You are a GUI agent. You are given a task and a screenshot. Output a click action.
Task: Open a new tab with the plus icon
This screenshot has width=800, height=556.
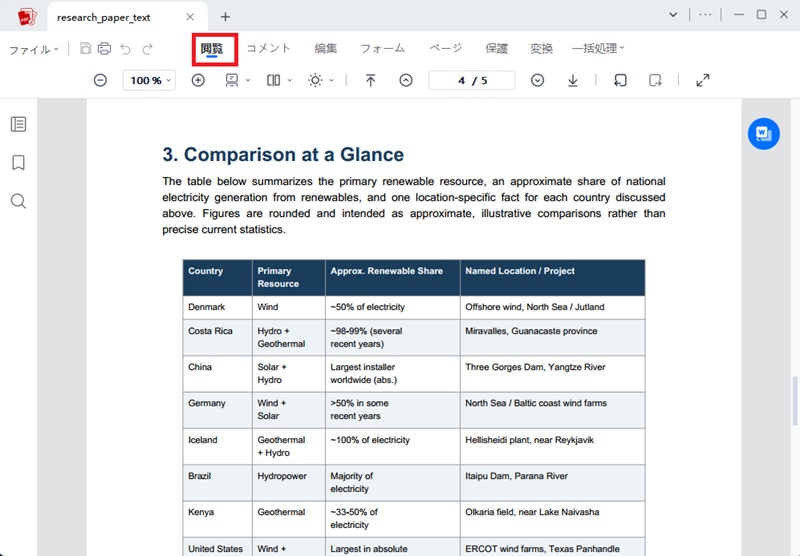[x=225, y=17]
